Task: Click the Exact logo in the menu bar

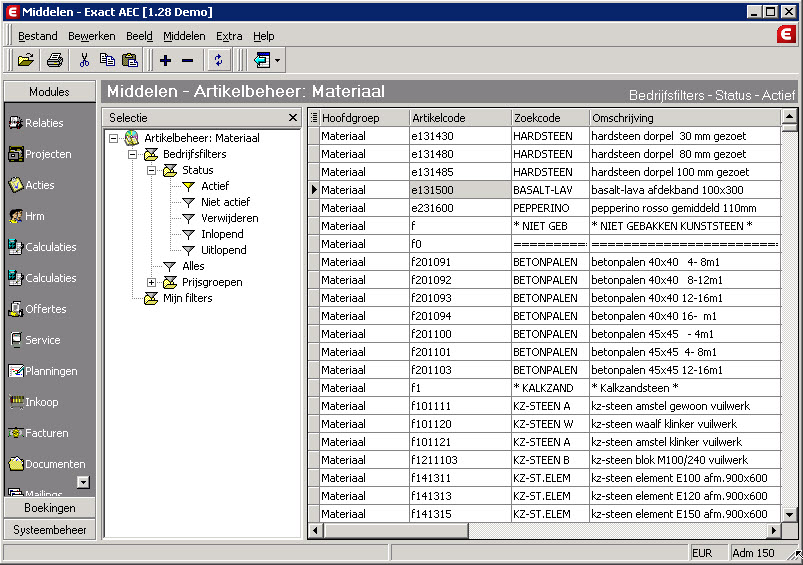Action: tap(786, 35)
